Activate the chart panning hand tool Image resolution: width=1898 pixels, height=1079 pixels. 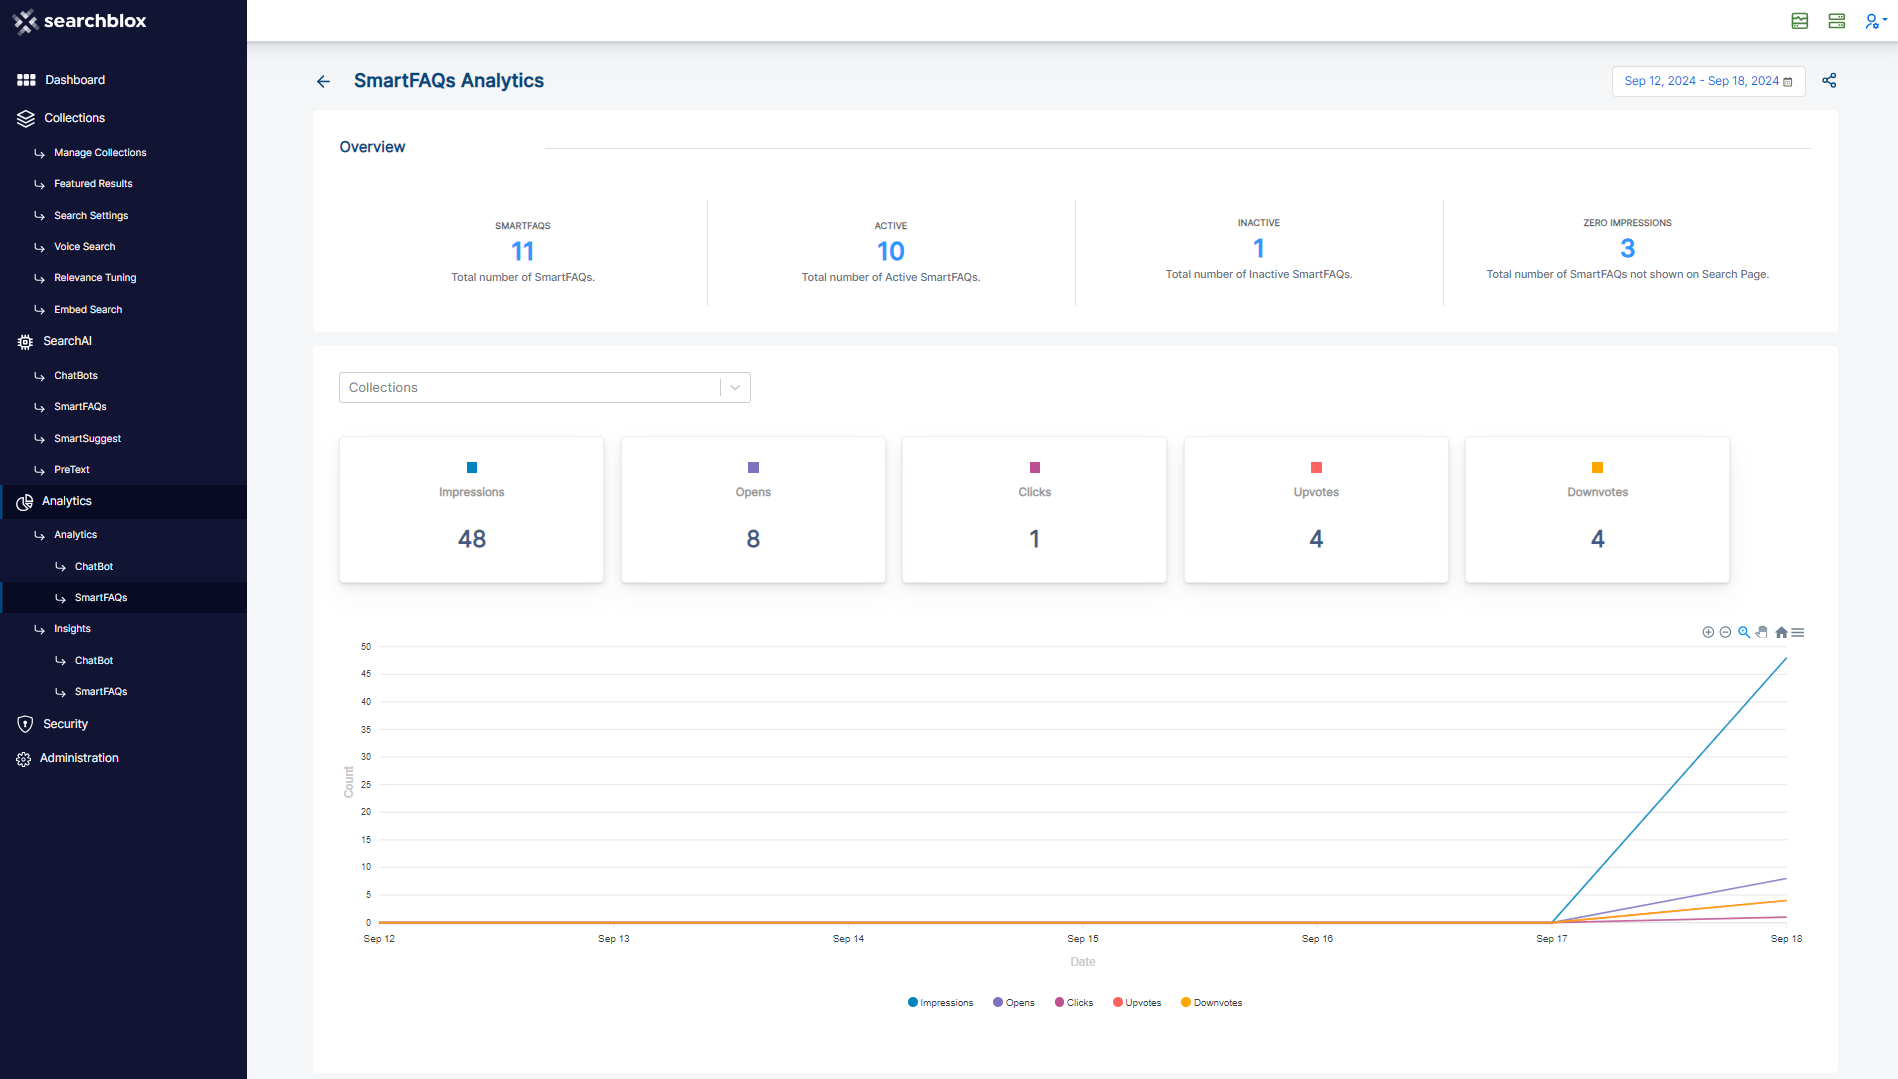pyautogui.click(x=1762, y=632)
